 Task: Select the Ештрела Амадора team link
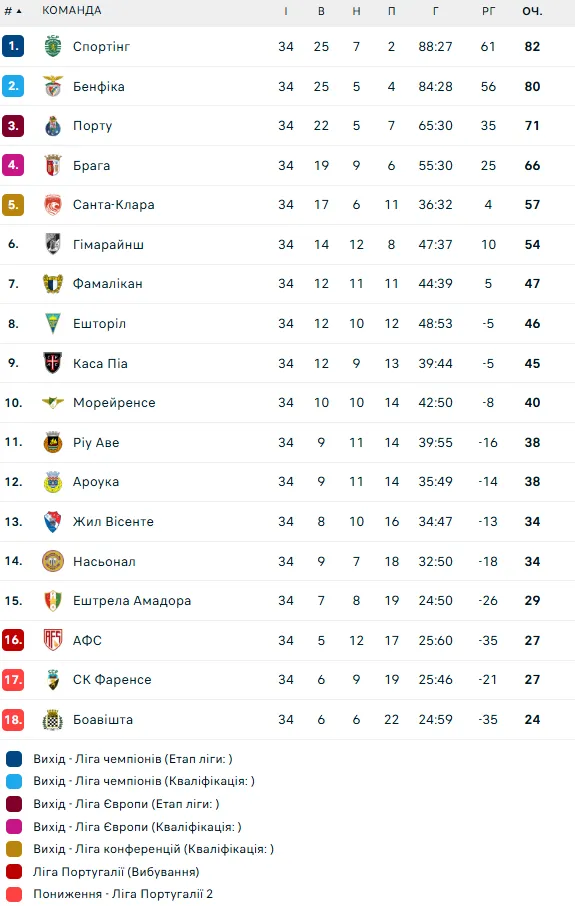132,601
